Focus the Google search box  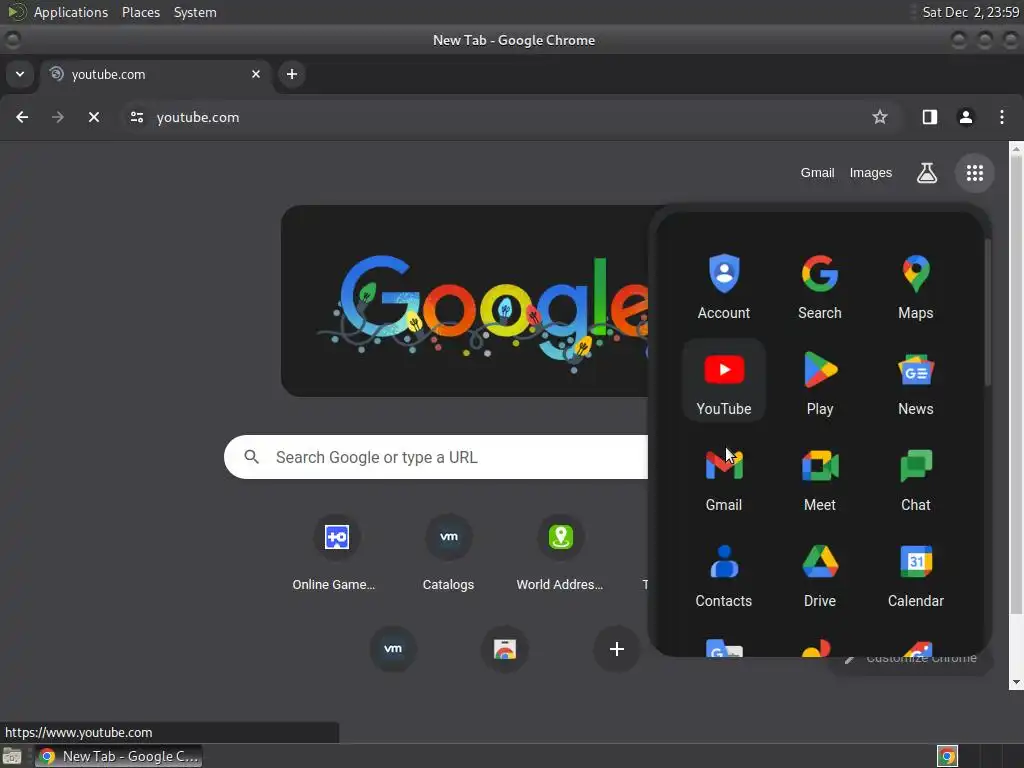[436, 457]
